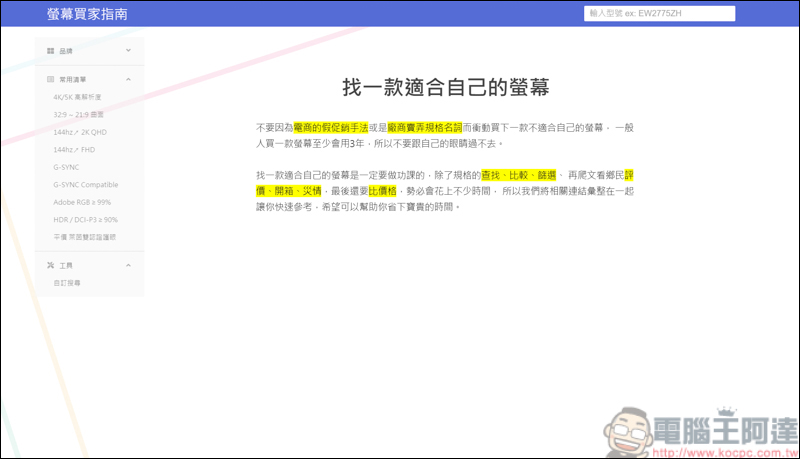Click the model number search field
The image size is (800, 459).
(659, 14)
